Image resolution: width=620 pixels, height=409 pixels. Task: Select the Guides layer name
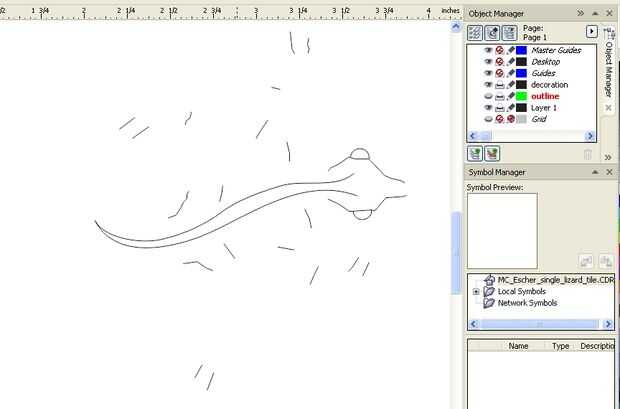tap(543, 73)
